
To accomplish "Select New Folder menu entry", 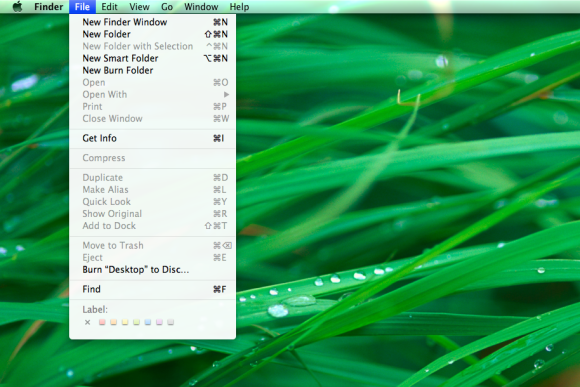I will click(x=152, y=34).
